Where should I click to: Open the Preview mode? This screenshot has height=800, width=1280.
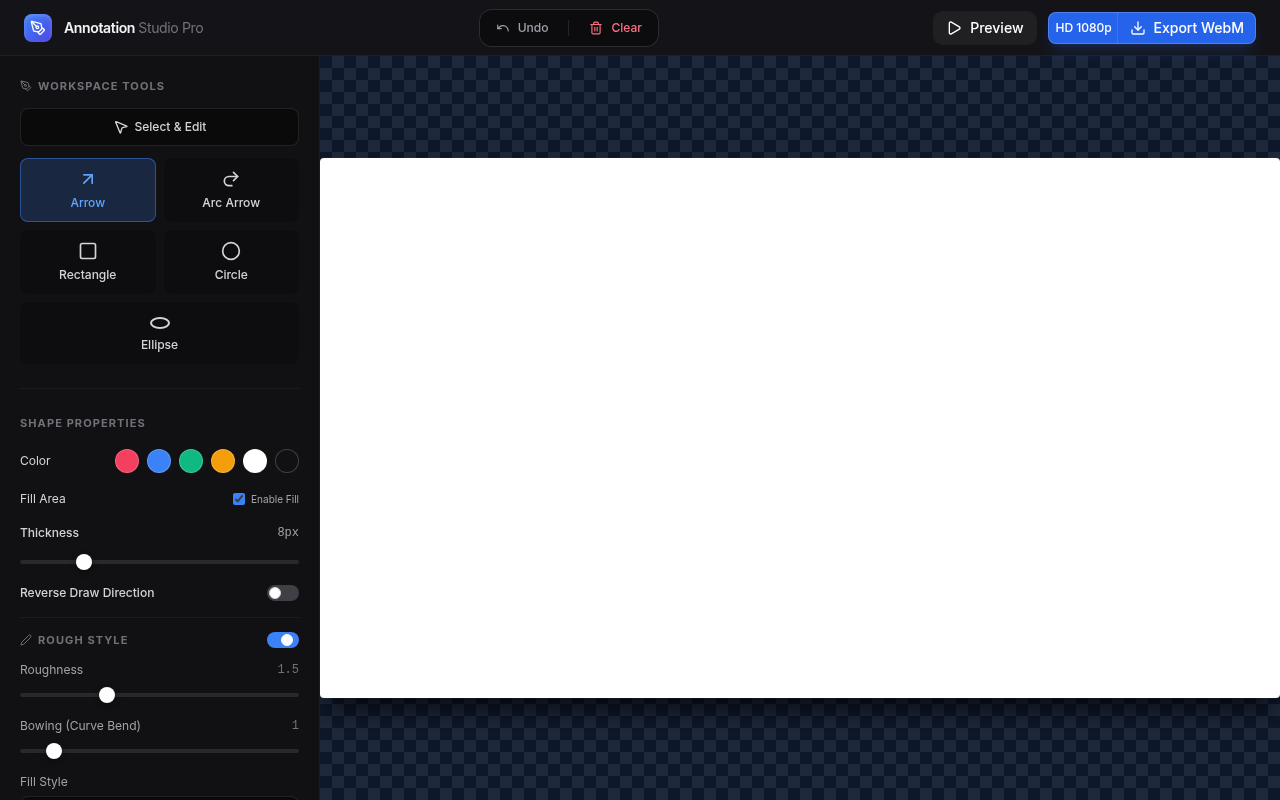(985, 28)
